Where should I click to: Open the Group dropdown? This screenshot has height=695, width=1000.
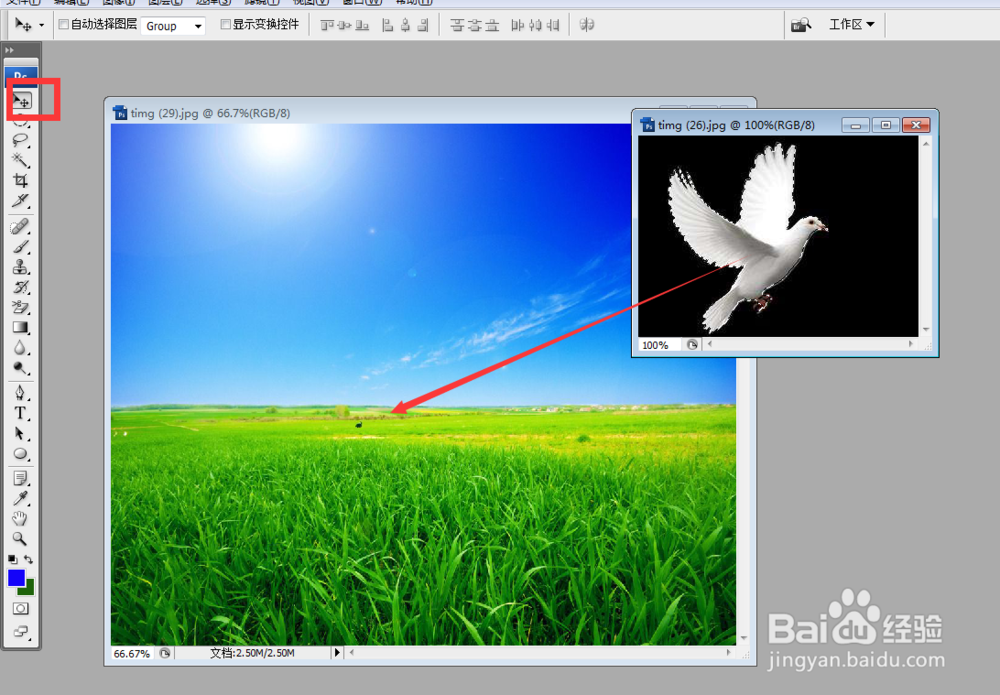173,26
